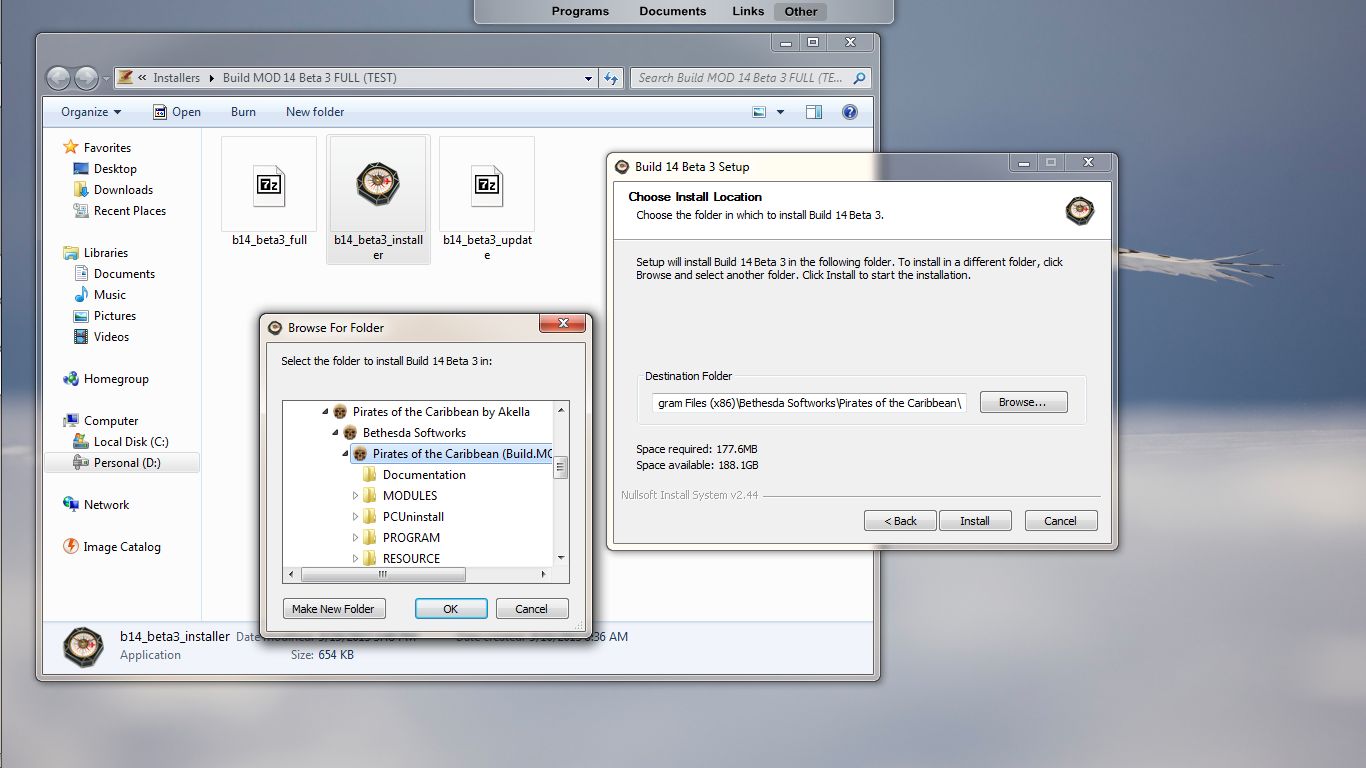The width and height of the screenshot is (1366, 768).
Task: Switch to the Documents tab
Action: (x=673, y=11)
